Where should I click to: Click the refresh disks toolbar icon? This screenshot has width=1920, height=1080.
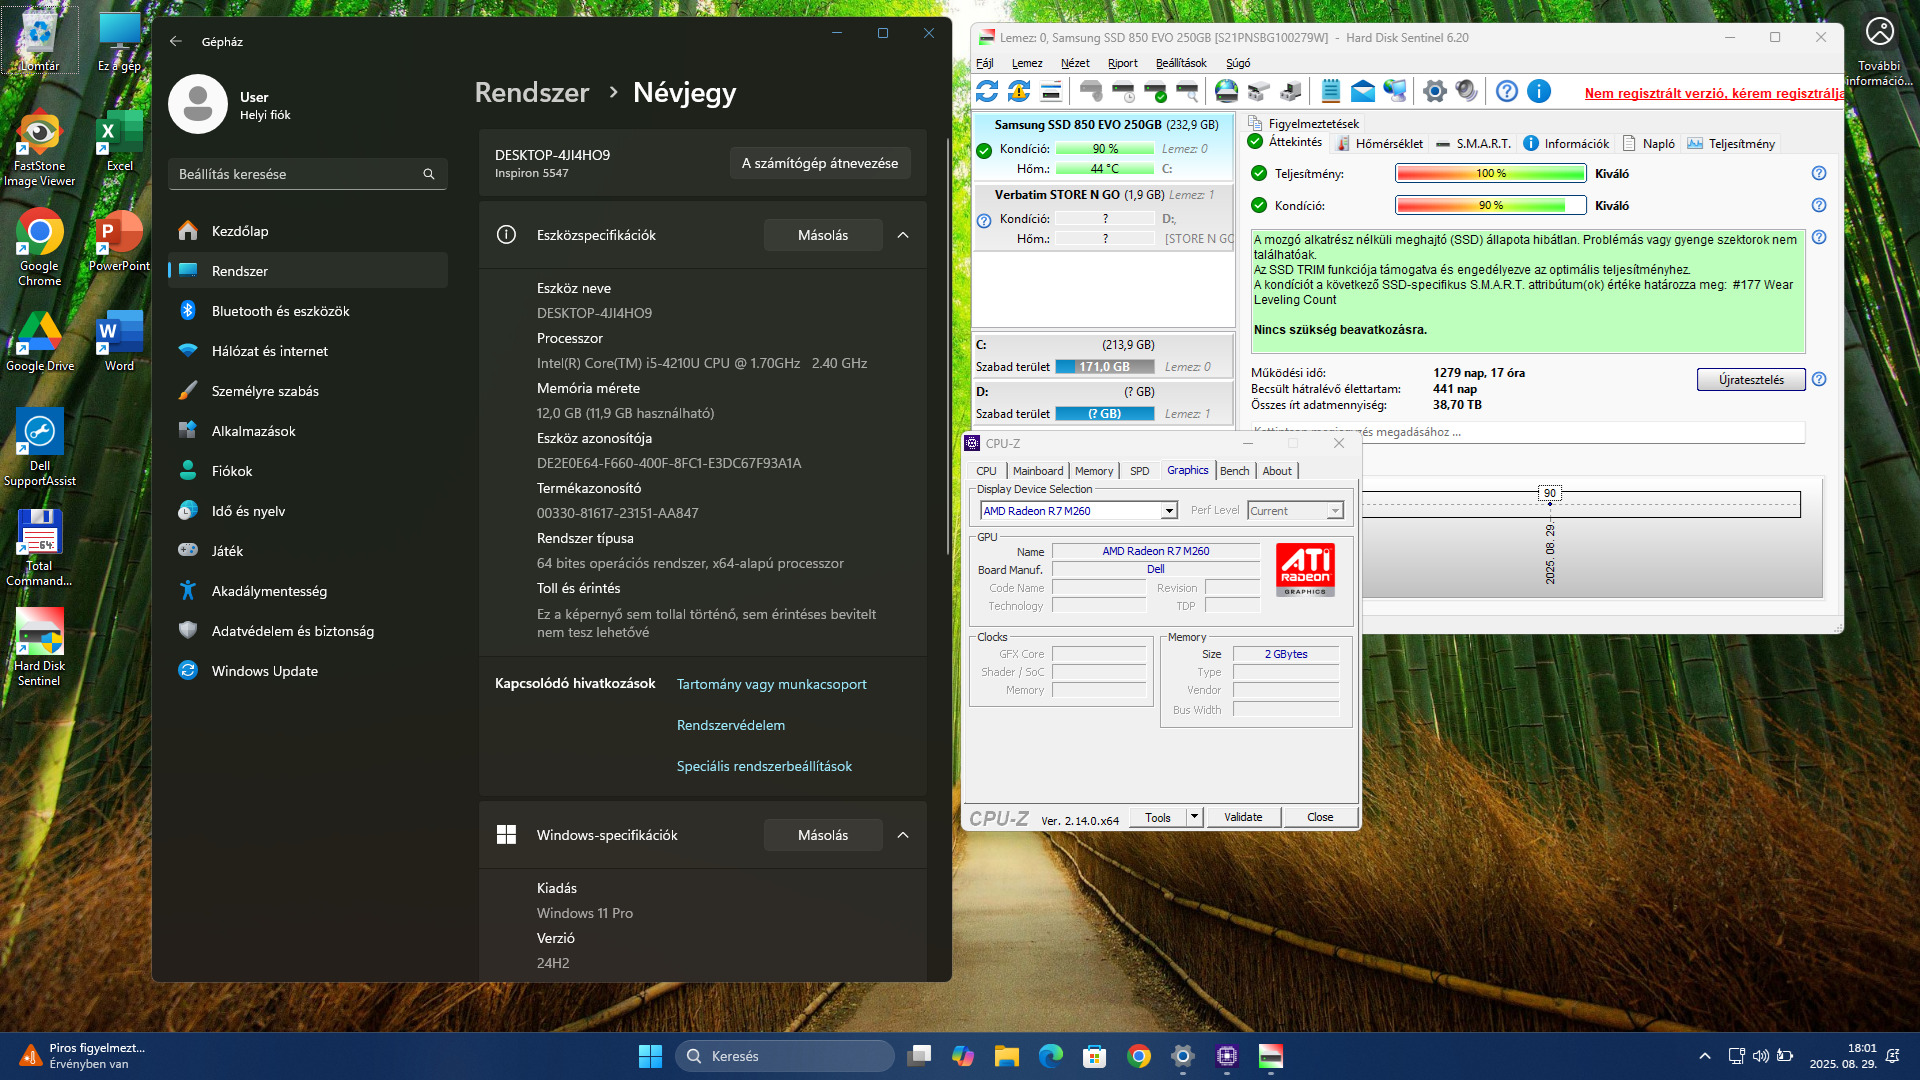(987, 92)
